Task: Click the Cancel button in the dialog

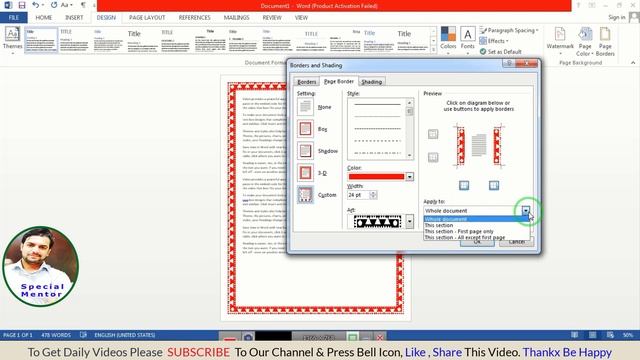Action: click(x=517, y=242)
